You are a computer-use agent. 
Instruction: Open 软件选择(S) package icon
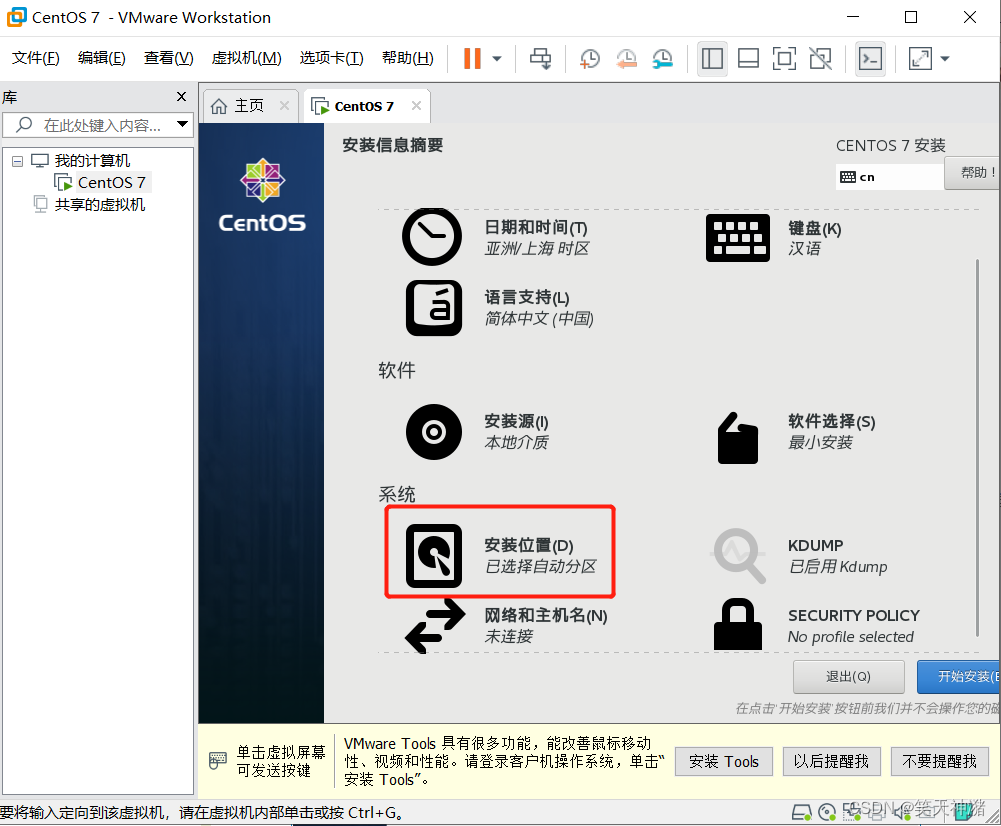(737, 438)
